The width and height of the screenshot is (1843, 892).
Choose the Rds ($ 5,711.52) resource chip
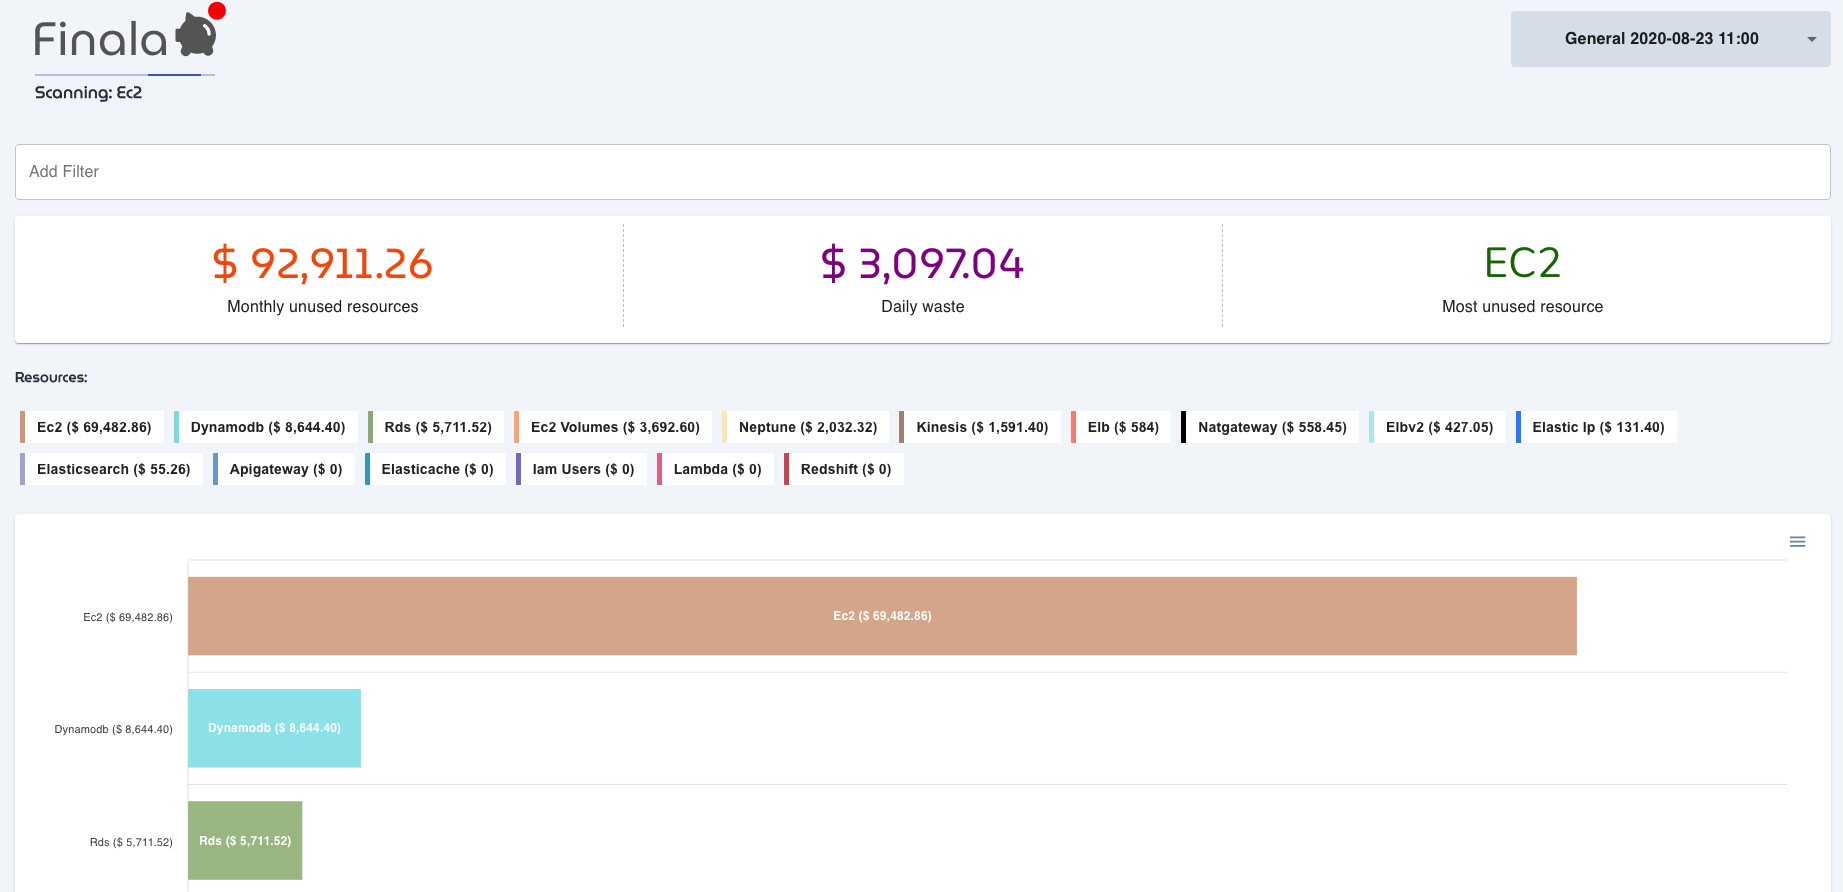point(437,427)
